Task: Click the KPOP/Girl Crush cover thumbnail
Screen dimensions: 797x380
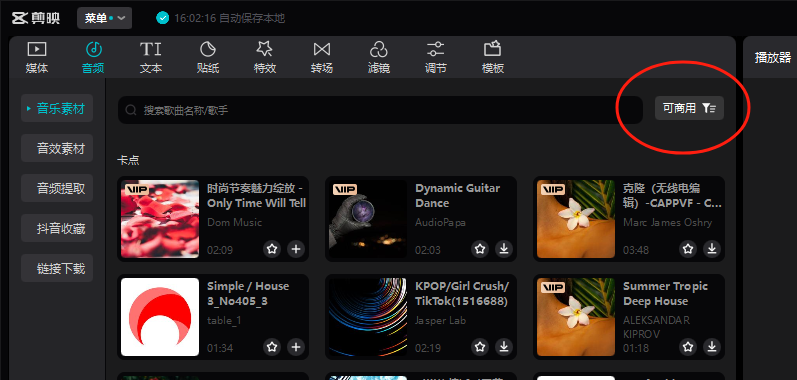Action: point(367,317)
